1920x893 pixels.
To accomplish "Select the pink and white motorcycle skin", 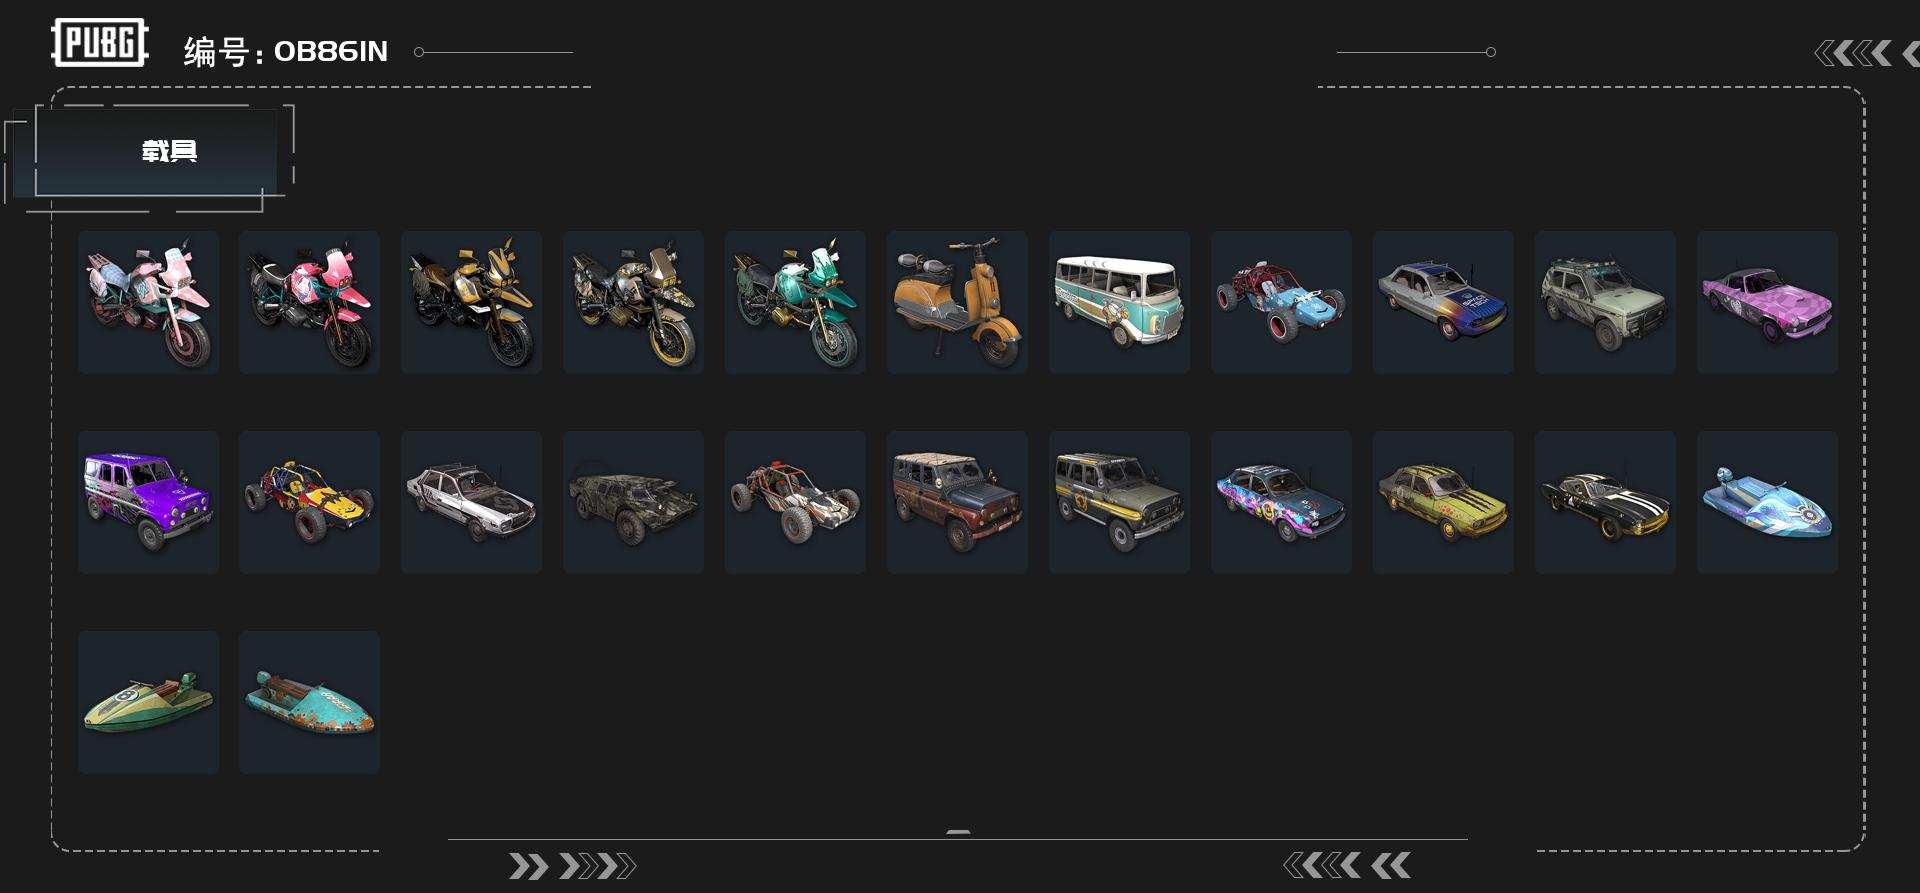I will click(x=148, y=302).
